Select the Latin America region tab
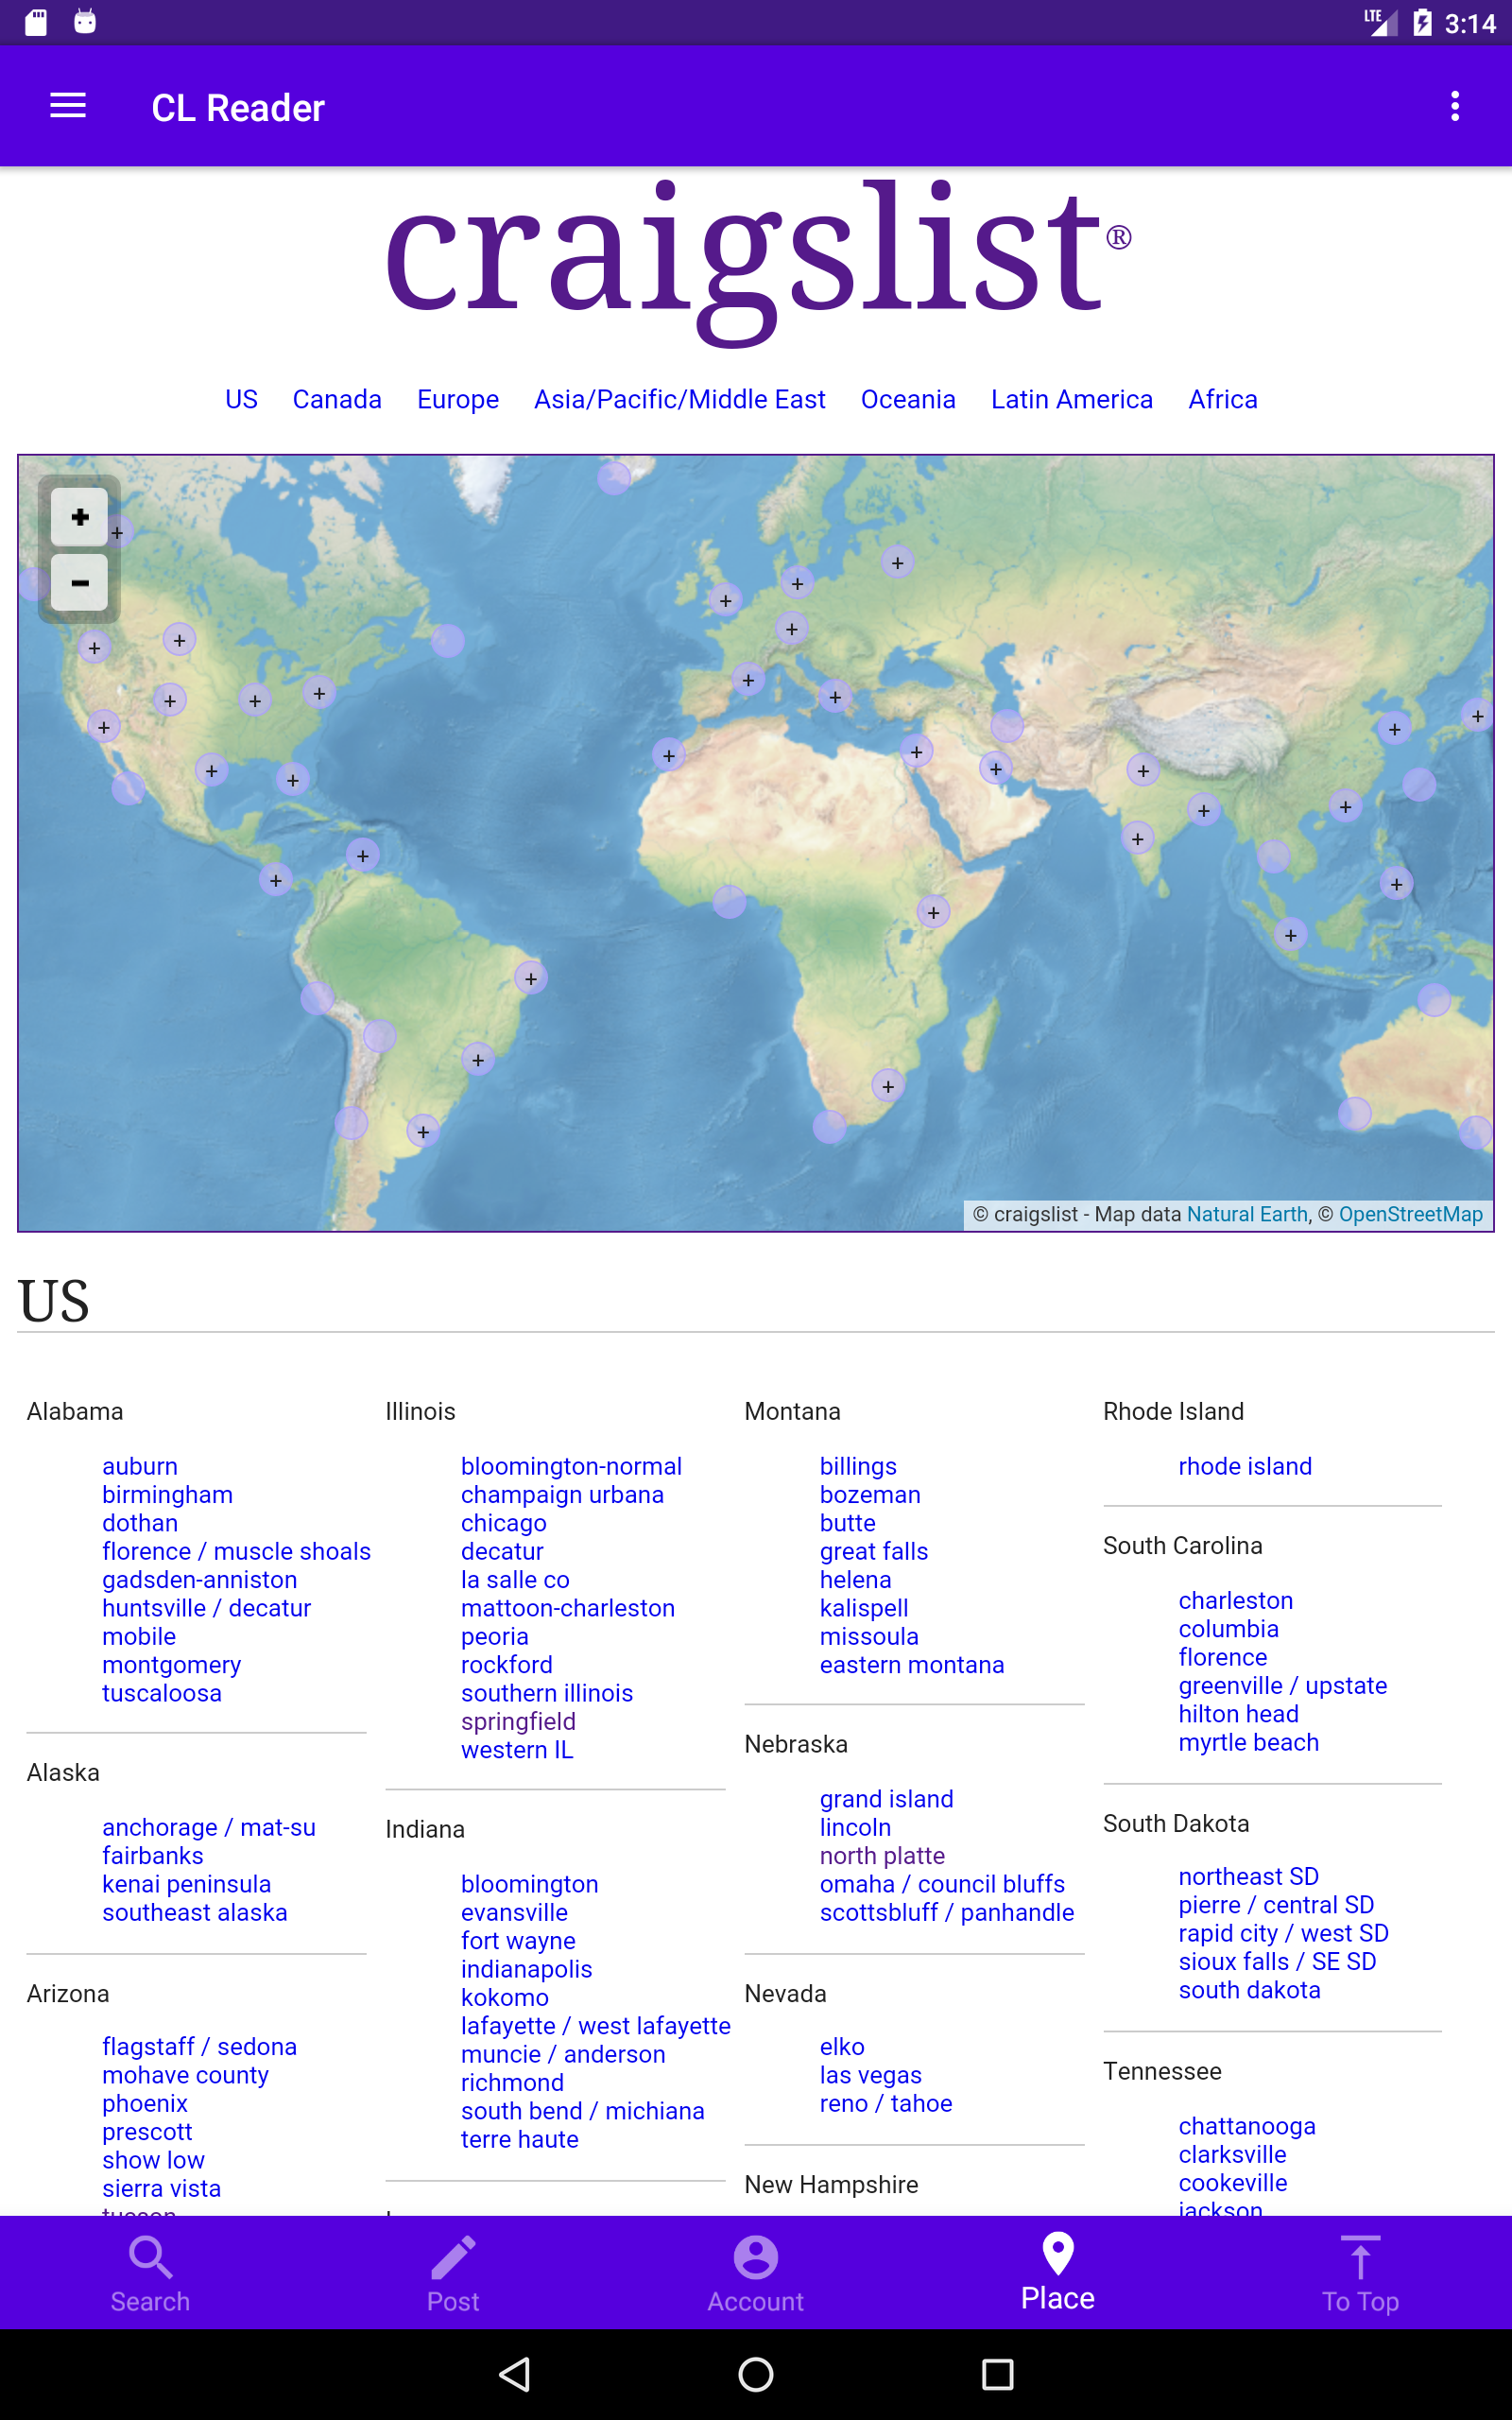This screenshot has height=2420, width=1512. click(1072, 399)
